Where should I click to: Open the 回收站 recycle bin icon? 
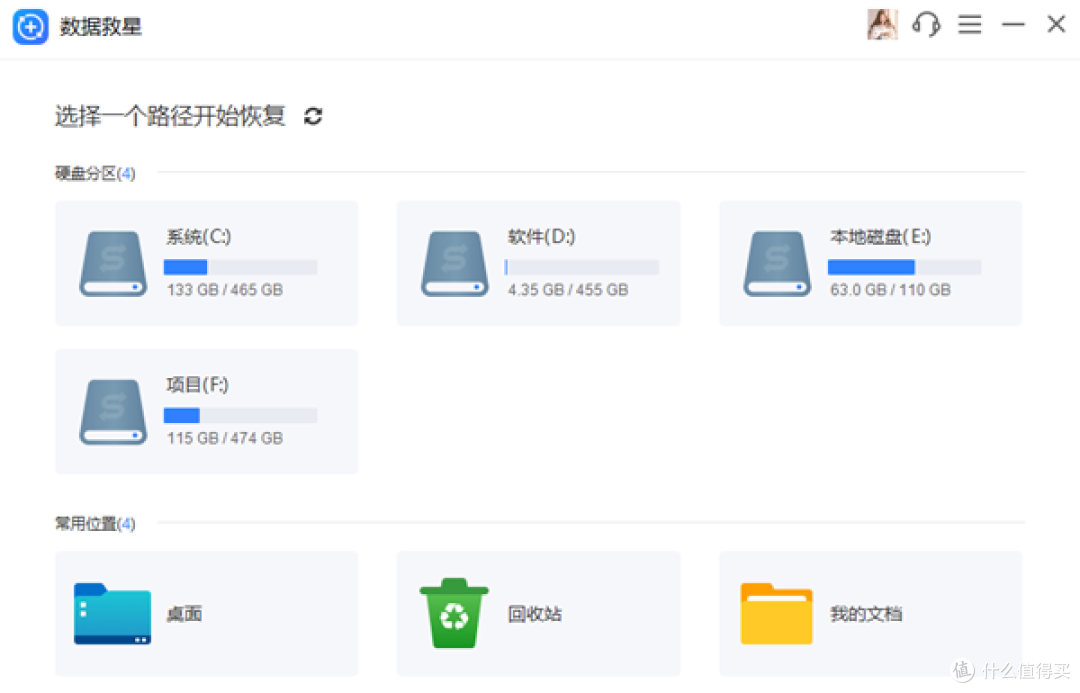pyautogui.click(x=454, y=613)
